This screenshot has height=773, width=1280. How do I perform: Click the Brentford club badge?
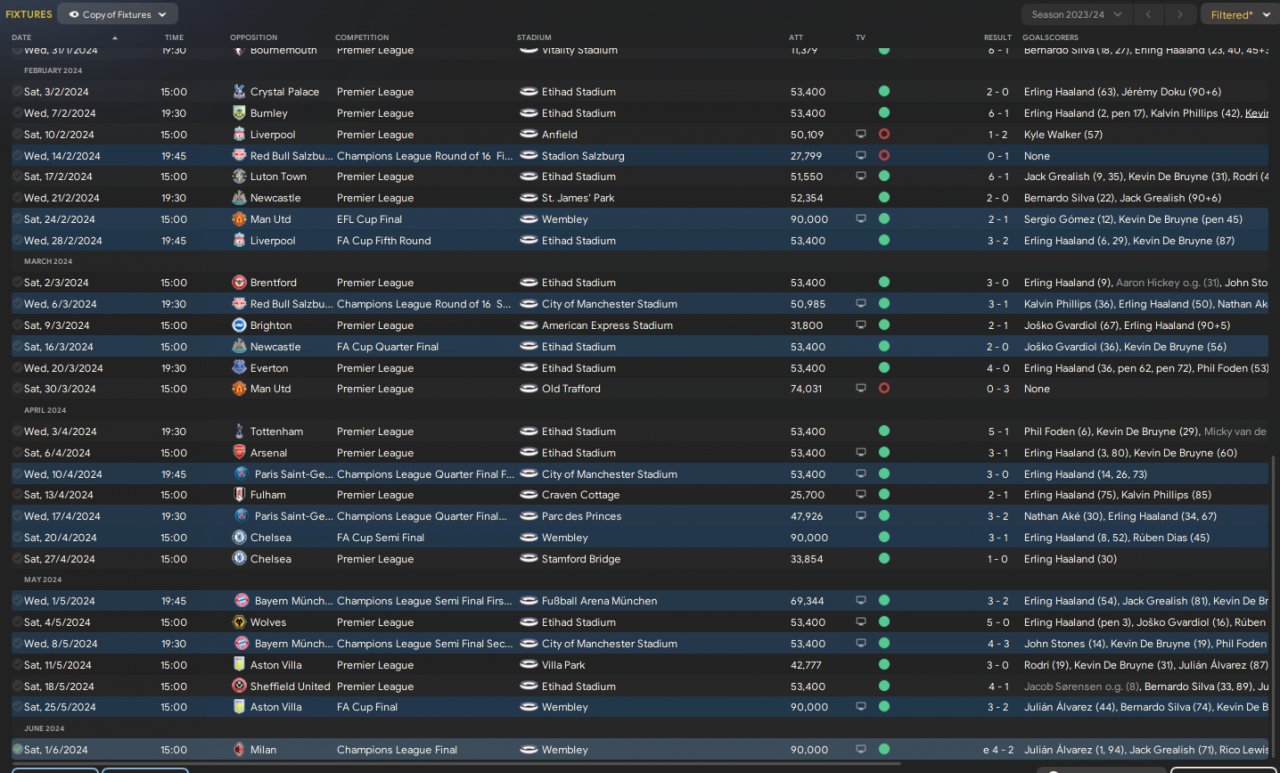pyautogui.click(x=239, y=283)
